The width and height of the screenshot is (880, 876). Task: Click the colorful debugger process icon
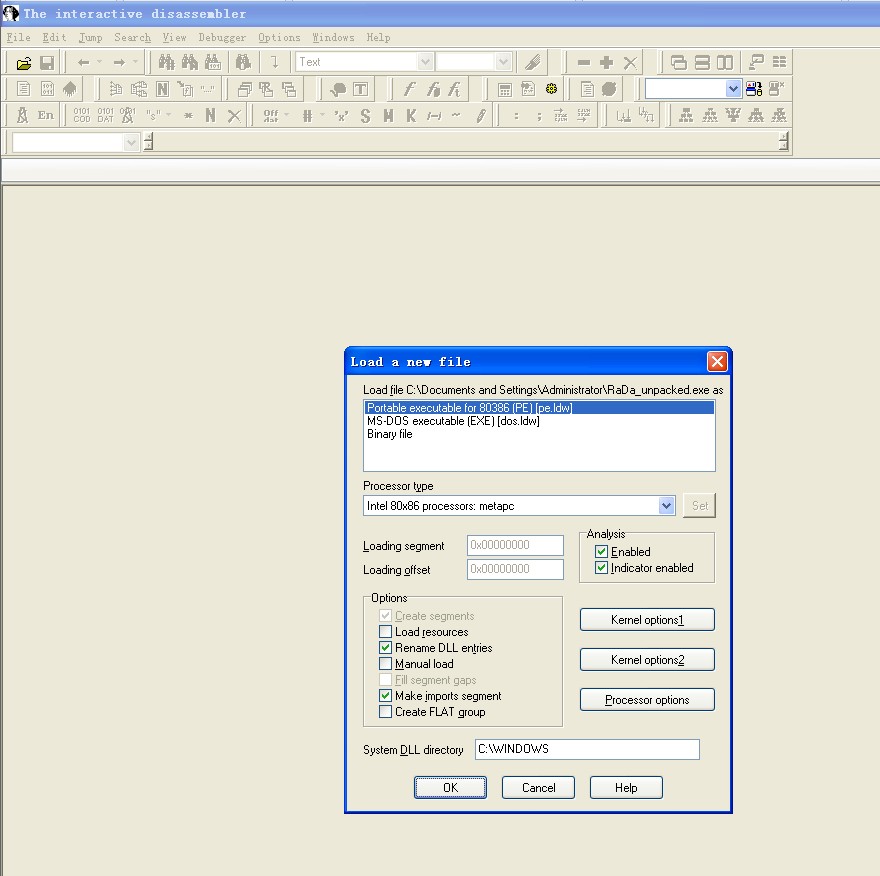pos(754,89)
